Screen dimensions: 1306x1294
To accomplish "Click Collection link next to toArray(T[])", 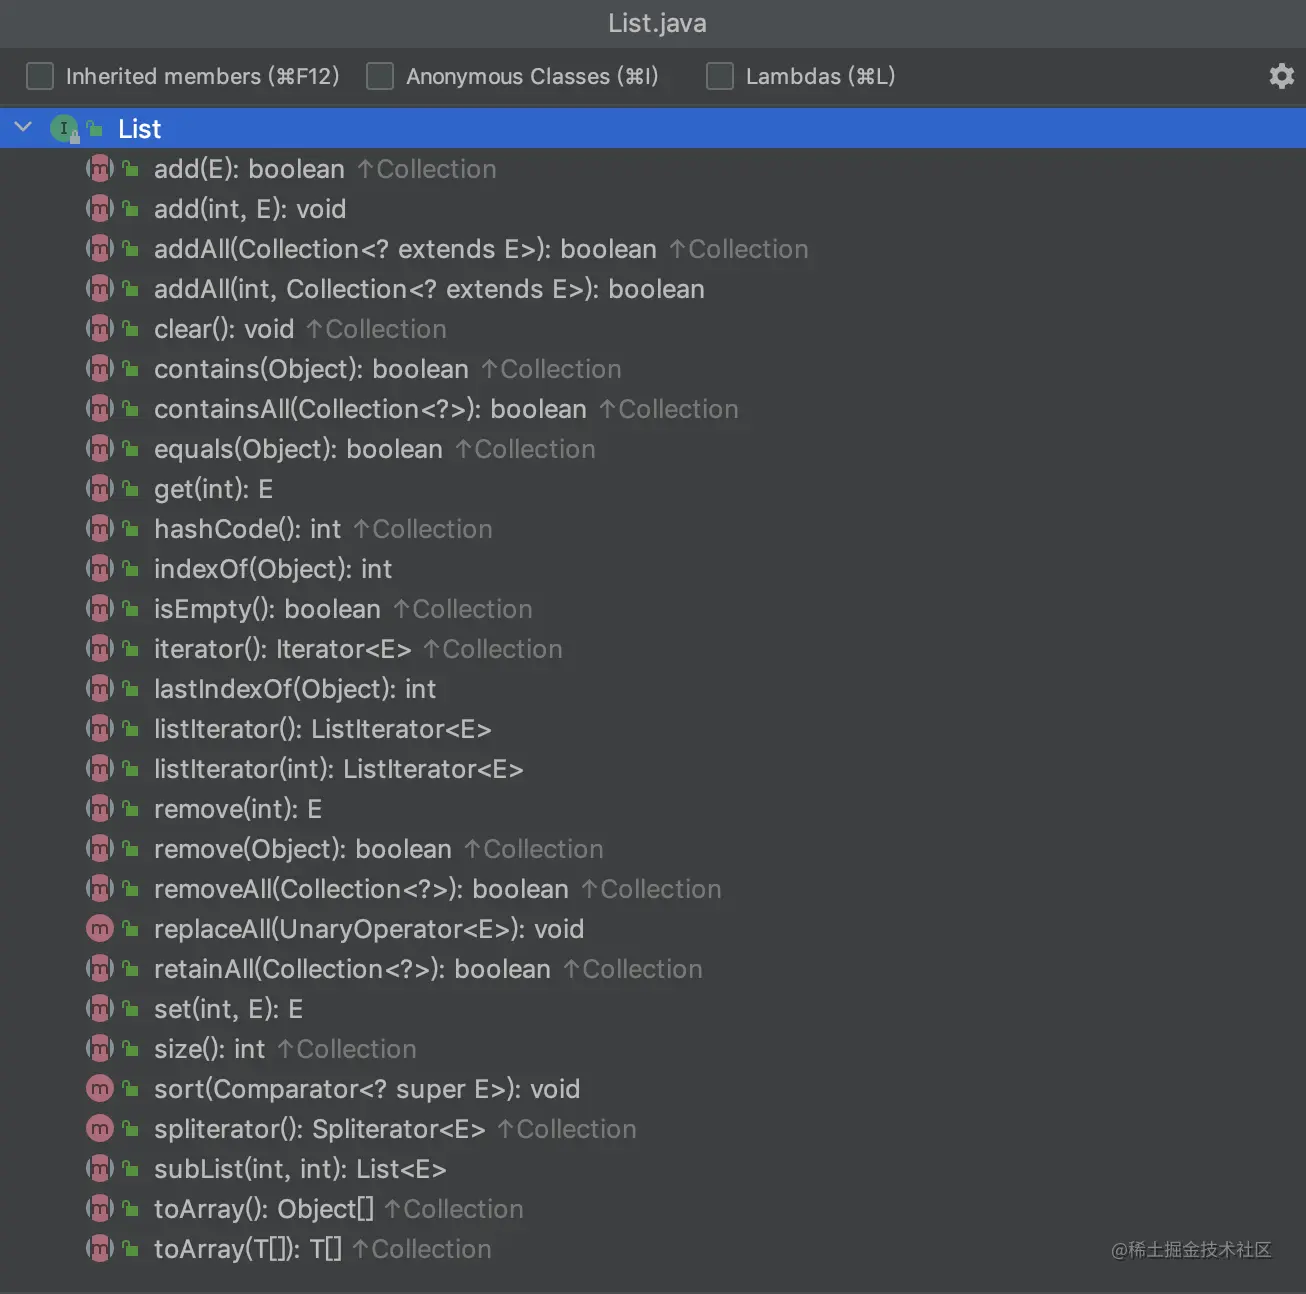I will click(x=422, y=1249).
